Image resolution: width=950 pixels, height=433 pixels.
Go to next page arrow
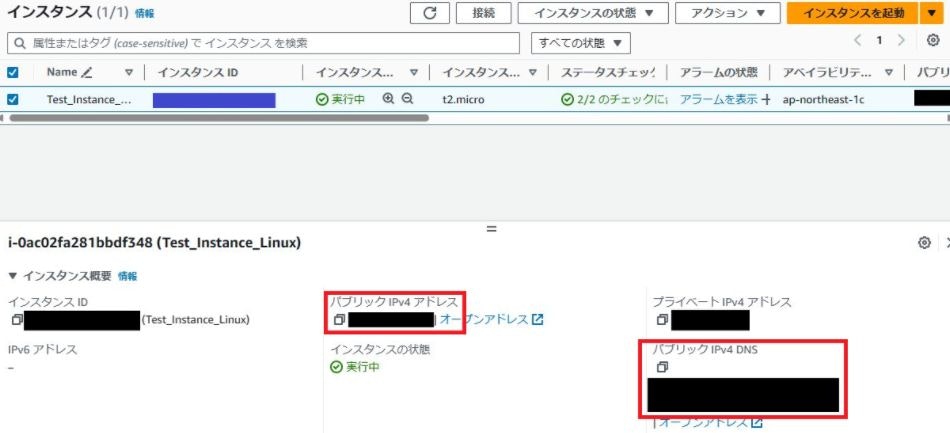coord(901,41)
